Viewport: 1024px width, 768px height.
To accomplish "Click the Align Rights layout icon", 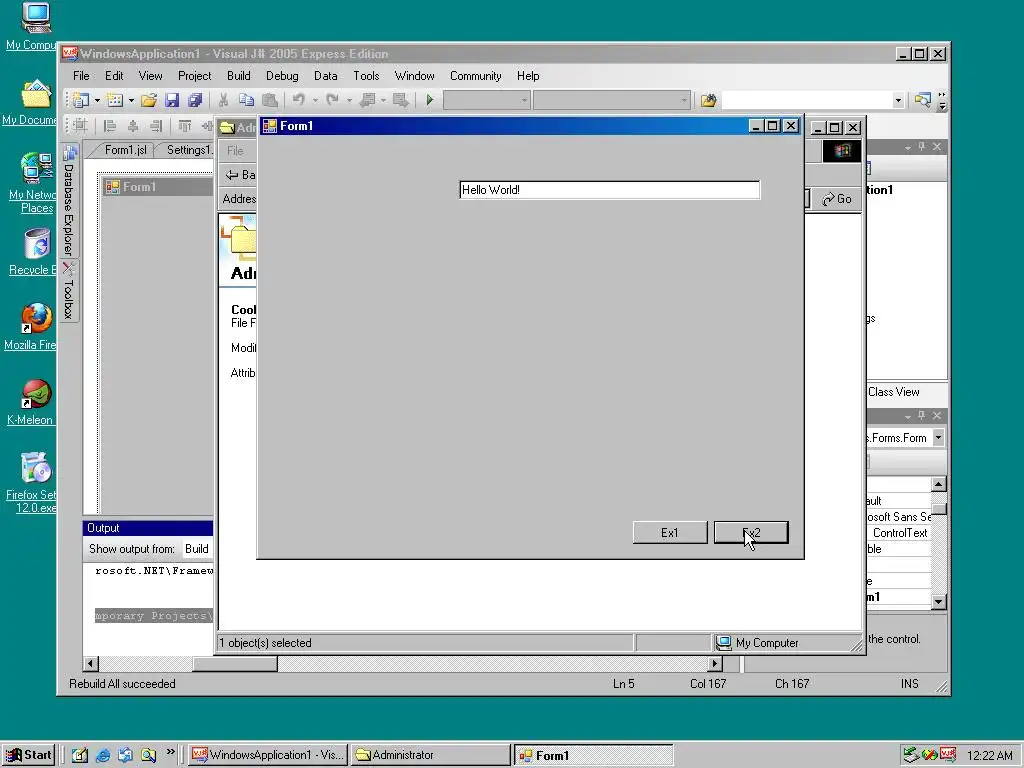I will tap(155, 125).
